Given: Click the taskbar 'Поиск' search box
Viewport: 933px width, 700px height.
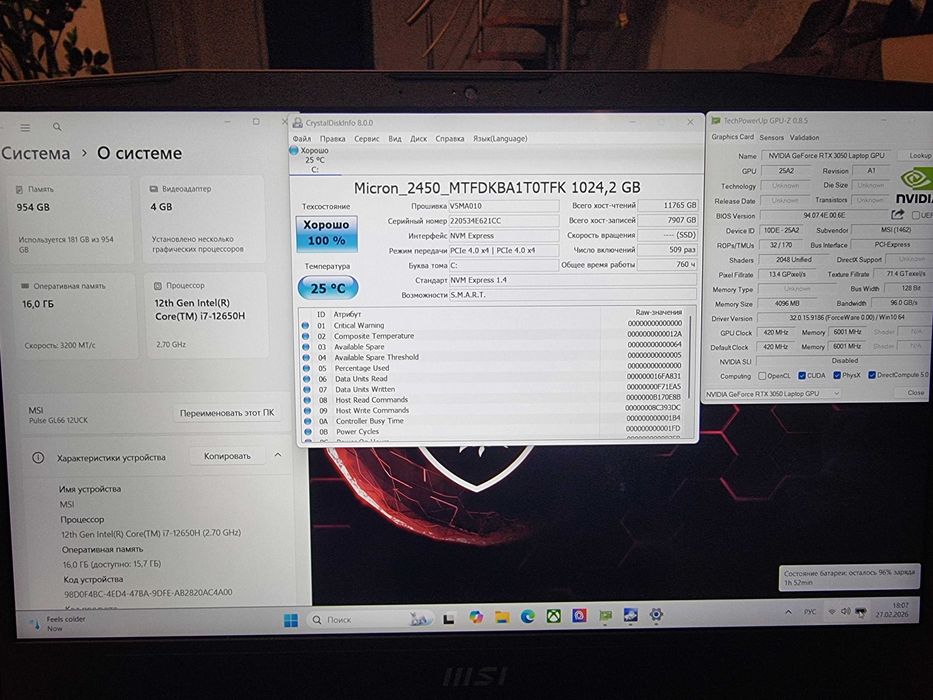Looking at the screenshot, I should (369, 620).
